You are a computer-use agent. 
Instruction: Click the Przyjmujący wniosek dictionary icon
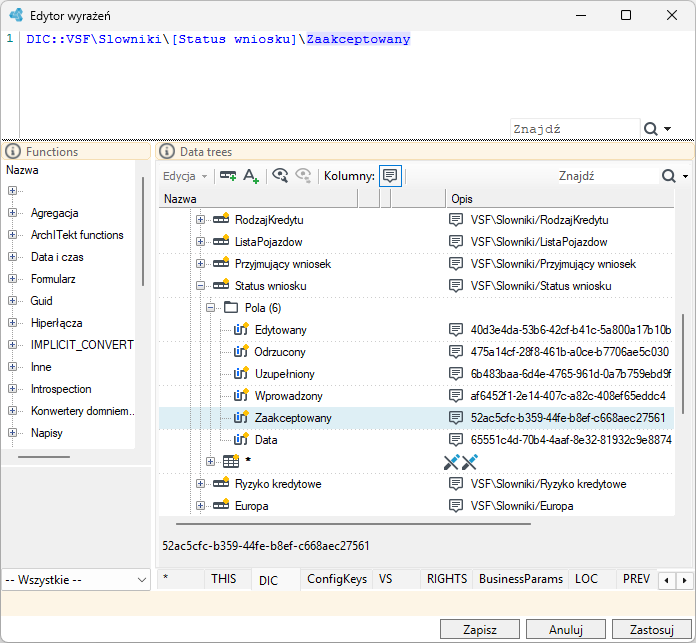pos(221,263)
